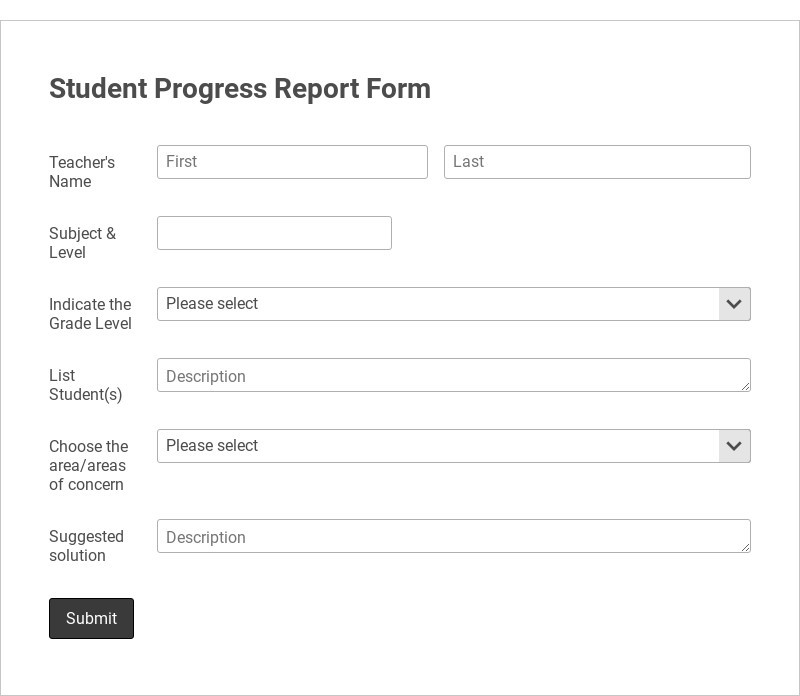Click the List Student(s) label
The height and width of the screenshot is (696, 800).
[85, 385]
